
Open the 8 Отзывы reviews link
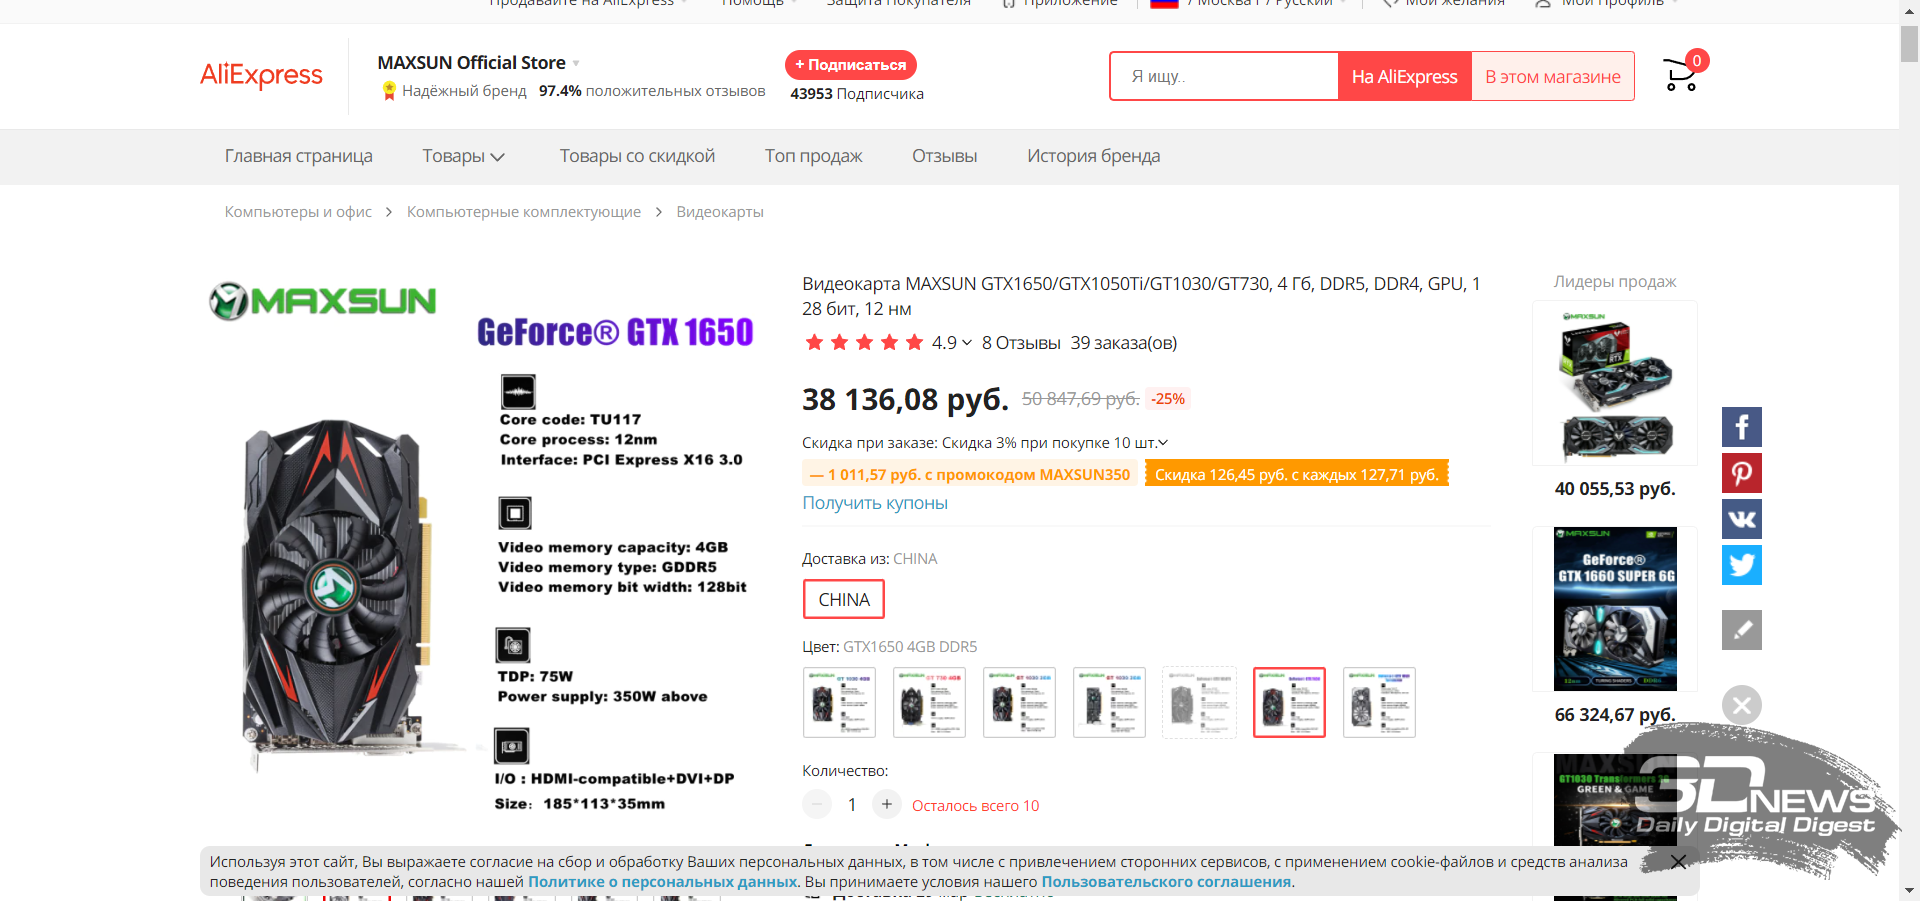coord(1021,343)
